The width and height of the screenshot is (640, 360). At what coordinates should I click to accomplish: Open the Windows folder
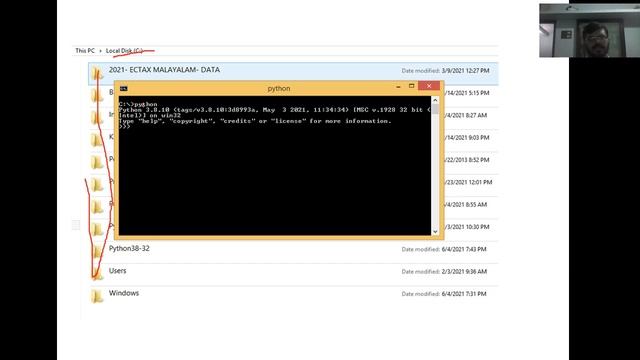coord(124,293)
